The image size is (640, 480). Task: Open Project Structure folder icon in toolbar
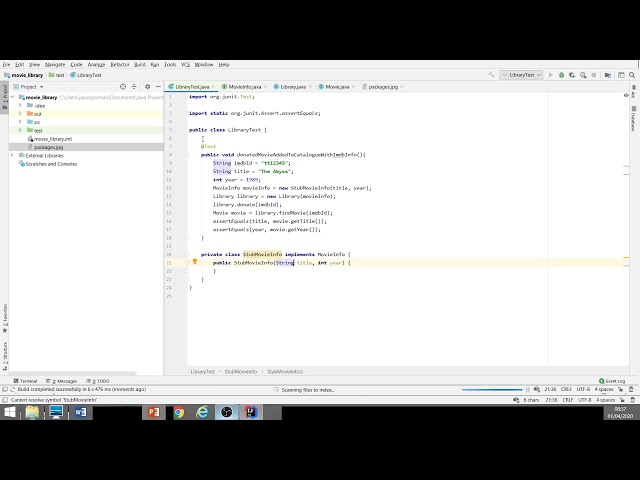(x=608, y=75)
